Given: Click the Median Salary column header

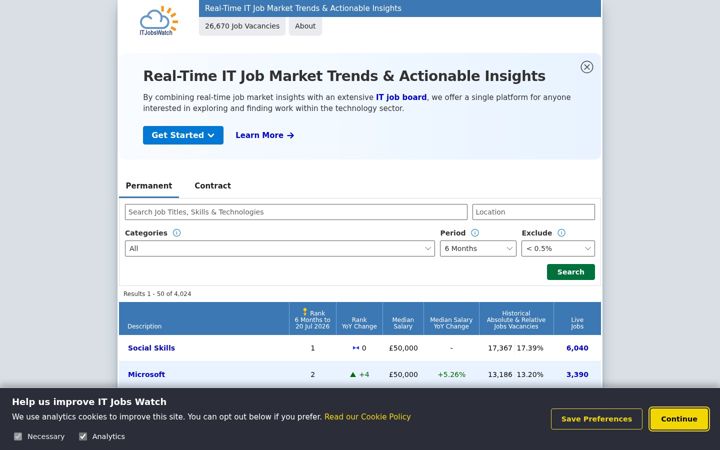Looking at the screenshot, I should (403, 323).
